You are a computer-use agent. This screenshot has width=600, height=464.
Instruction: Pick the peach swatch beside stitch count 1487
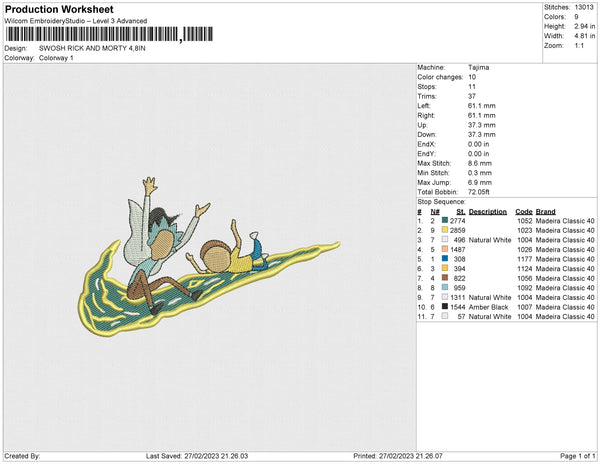[x=445, y=249]
